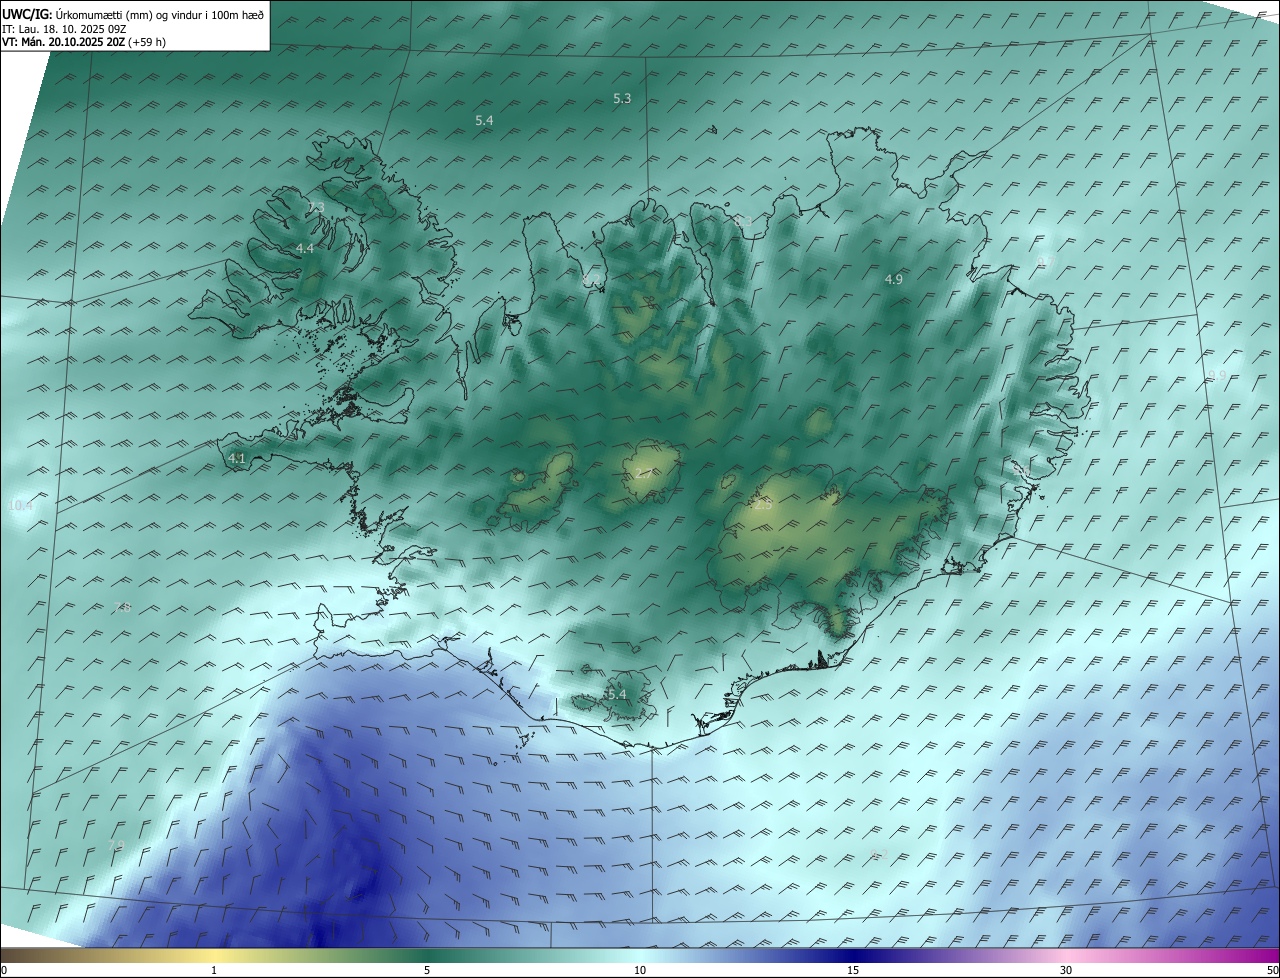
Task: Click the 2.7 value on the central glacier
Action: tap(644, 473)
